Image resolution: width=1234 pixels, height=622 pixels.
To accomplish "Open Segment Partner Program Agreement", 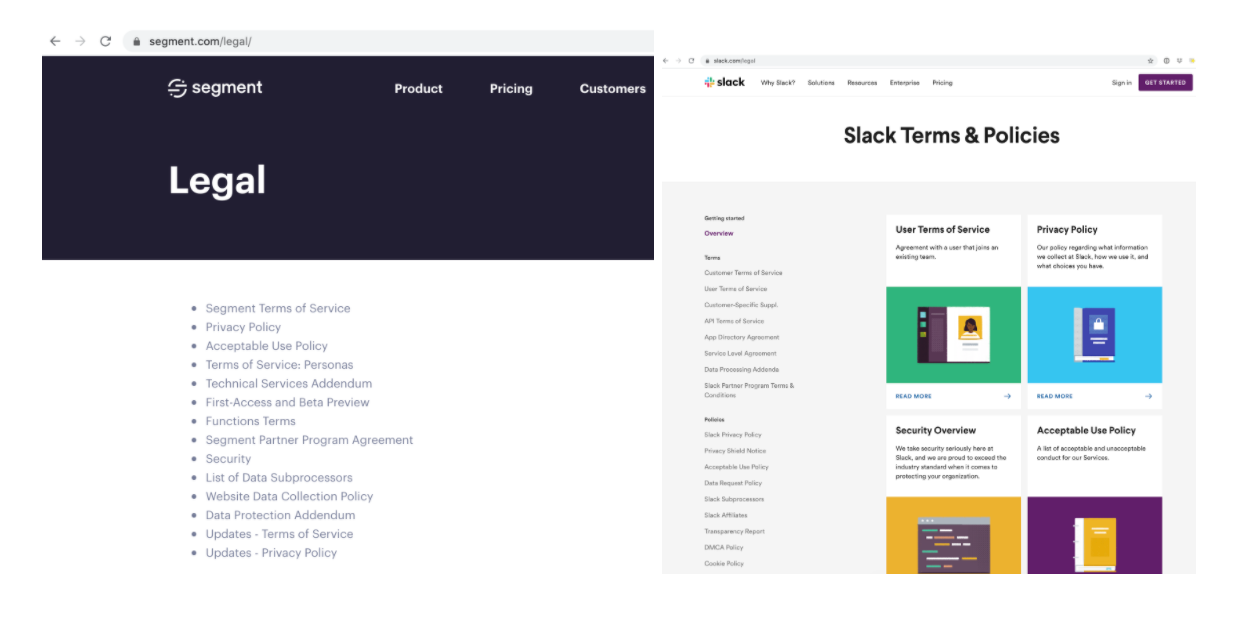I will click(309, 440).
